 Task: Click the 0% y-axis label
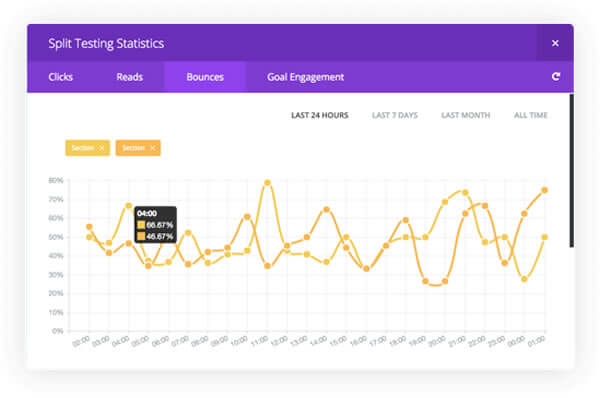tap(57, 331)
